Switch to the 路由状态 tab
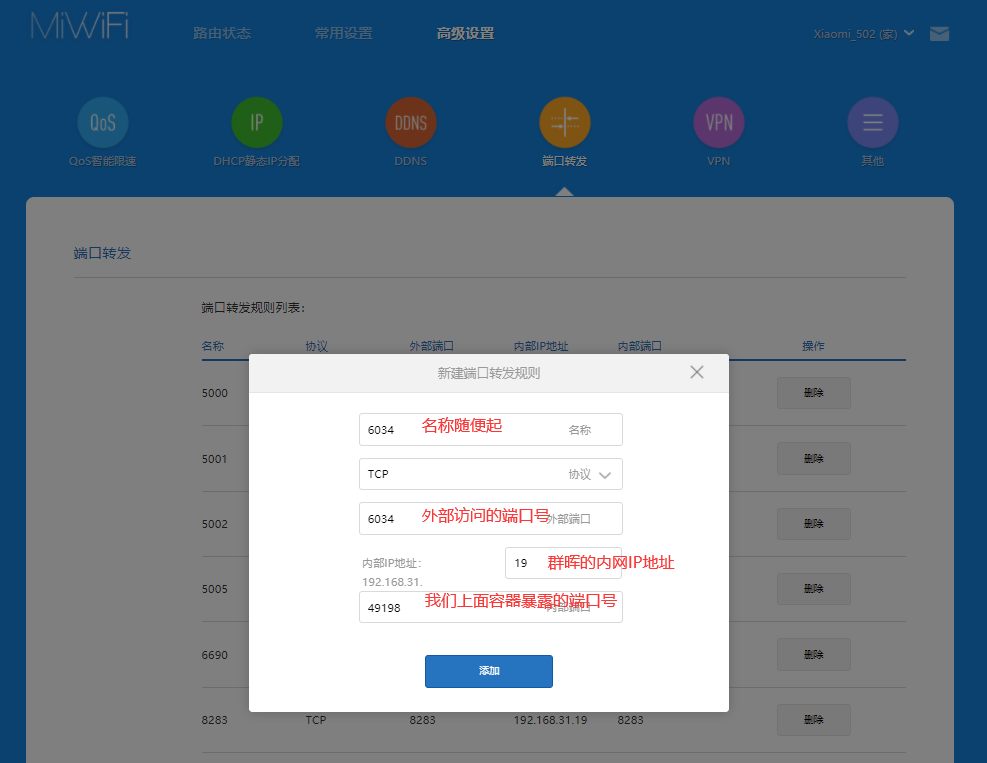 click(222, 34)
